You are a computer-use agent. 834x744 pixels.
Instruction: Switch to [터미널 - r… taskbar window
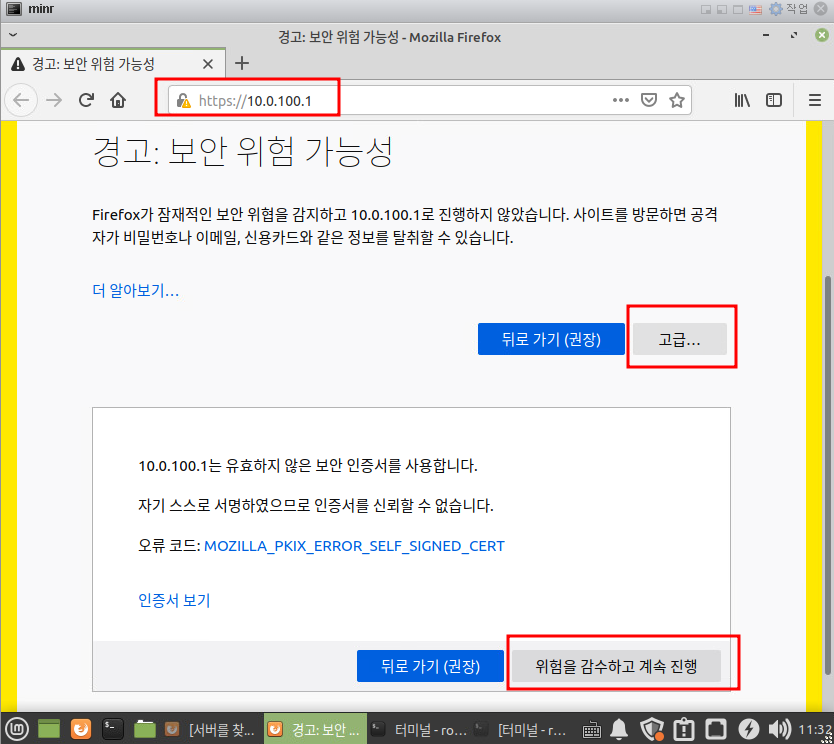click(521, 729)
